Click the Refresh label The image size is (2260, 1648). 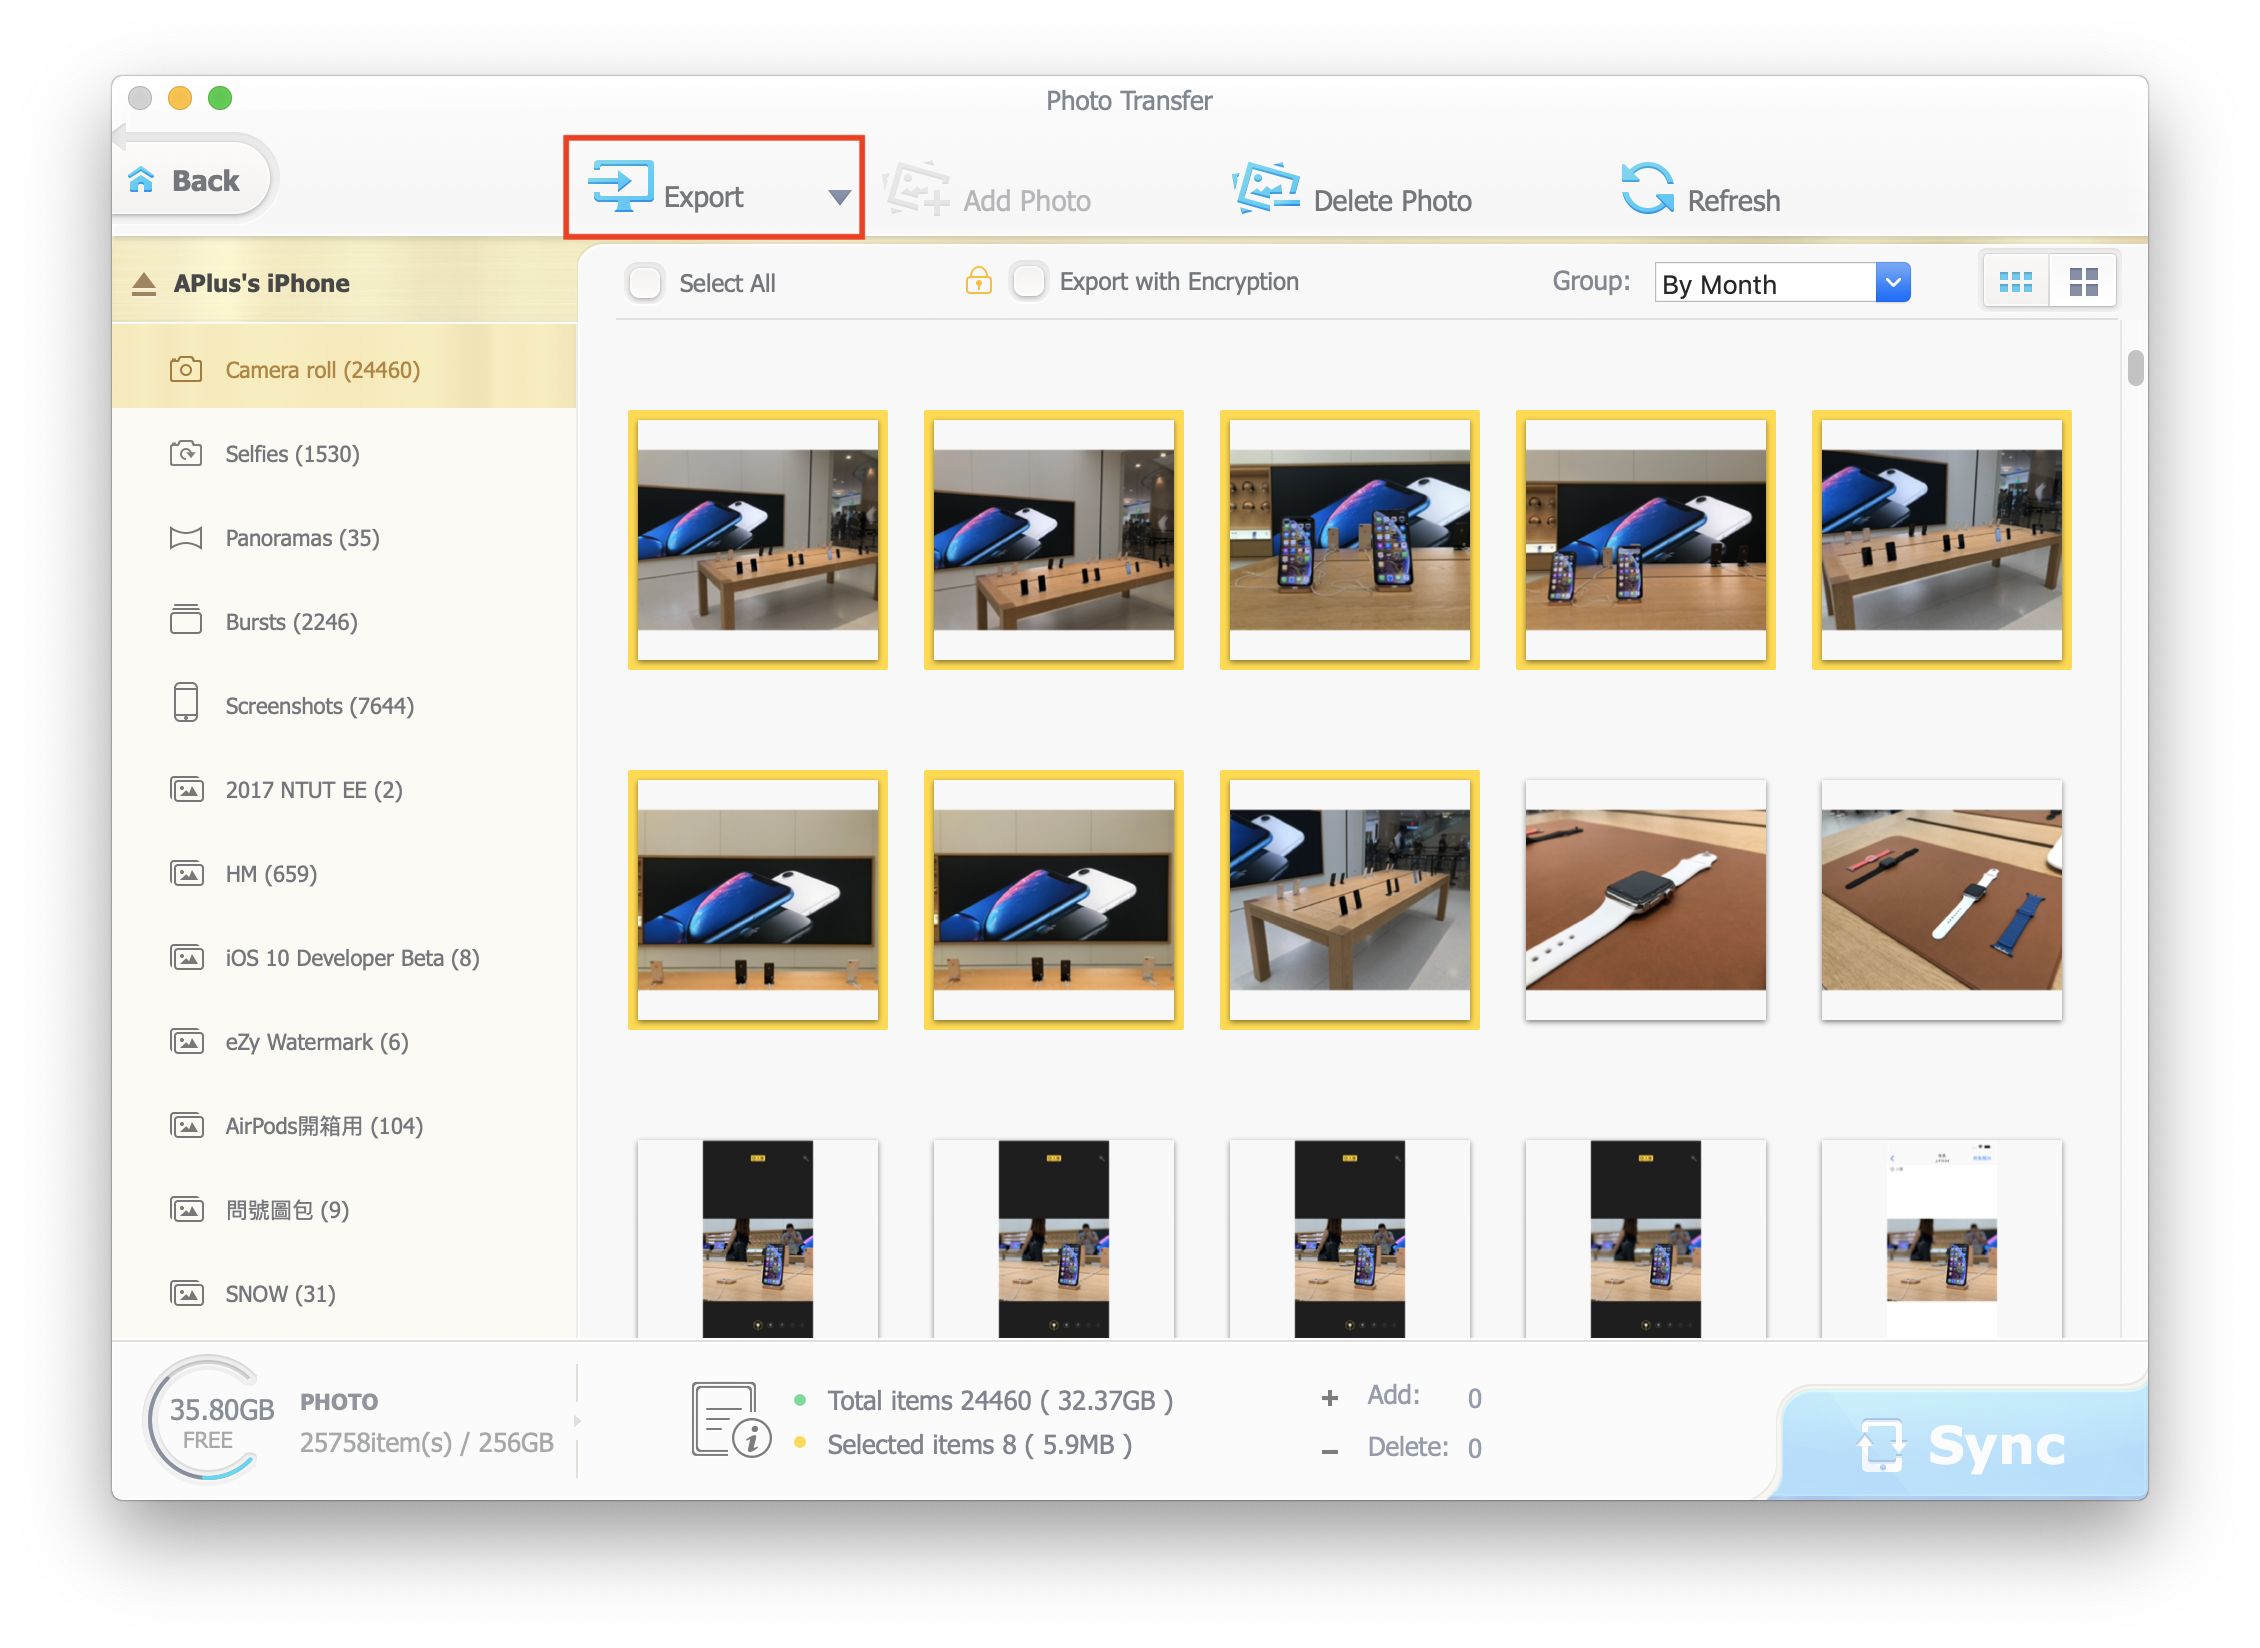pyautogui.click(x=1734, y=201)
